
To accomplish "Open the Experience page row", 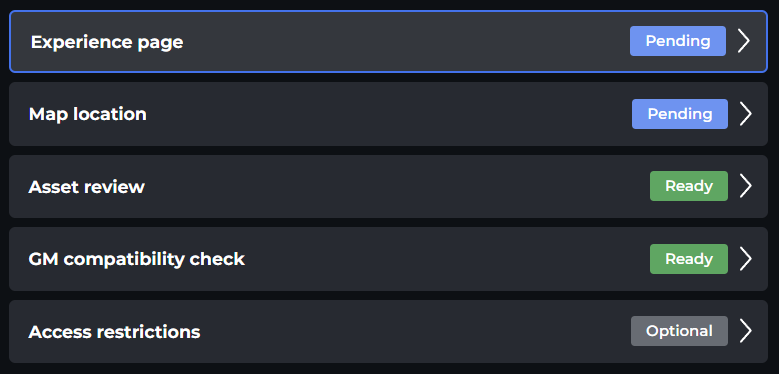I will pos(389,42).
